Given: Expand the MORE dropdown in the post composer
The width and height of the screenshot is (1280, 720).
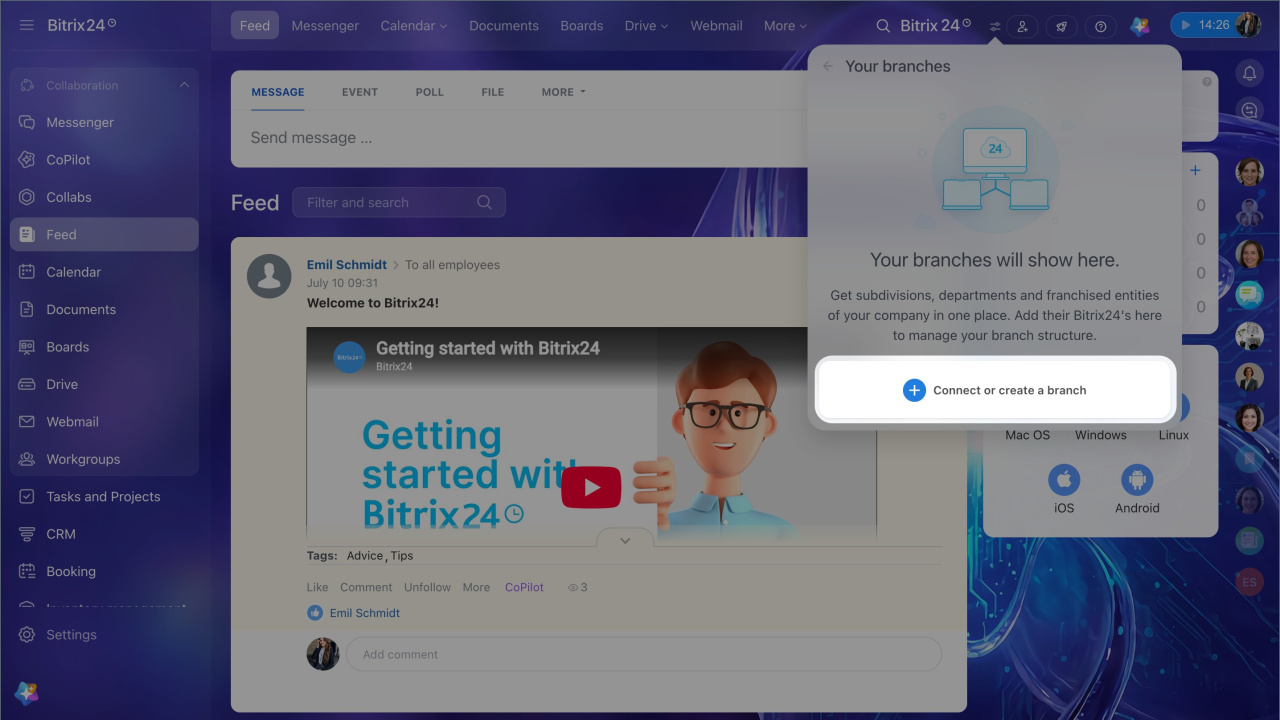Looking at the screenshot, I should coord(563,92).
